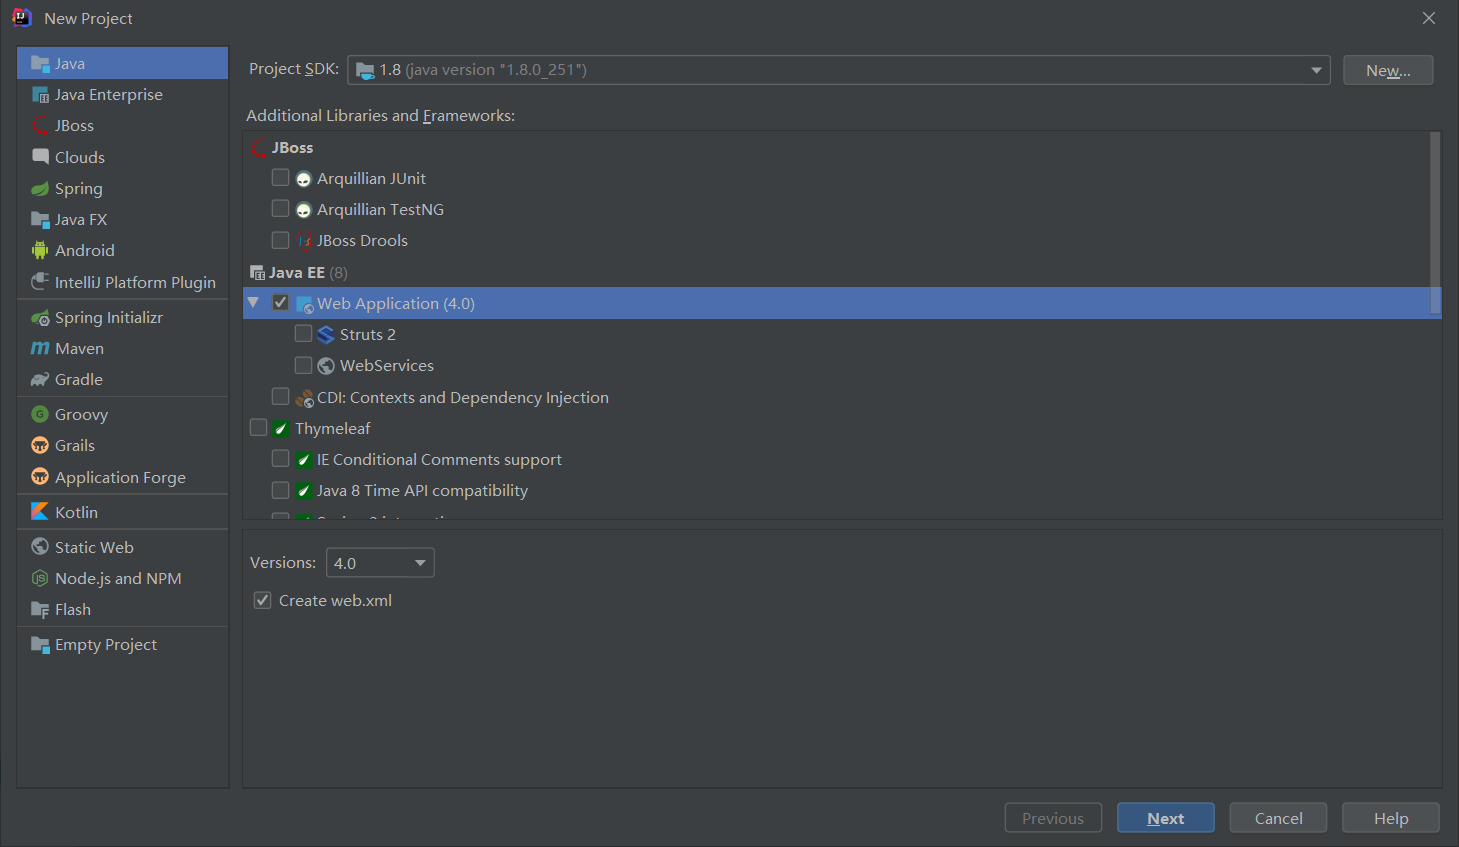This screenshot has width=1459, height=847.
Task: Check the CDI Contexts and Dependency Injection checkbox
Action: point(280,397)
